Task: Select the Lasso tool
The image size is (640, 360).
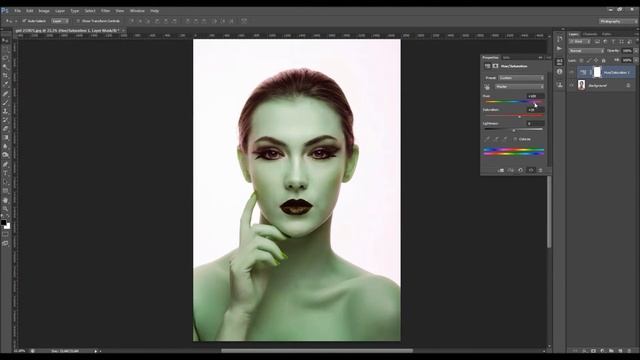Action: (5, 58)
